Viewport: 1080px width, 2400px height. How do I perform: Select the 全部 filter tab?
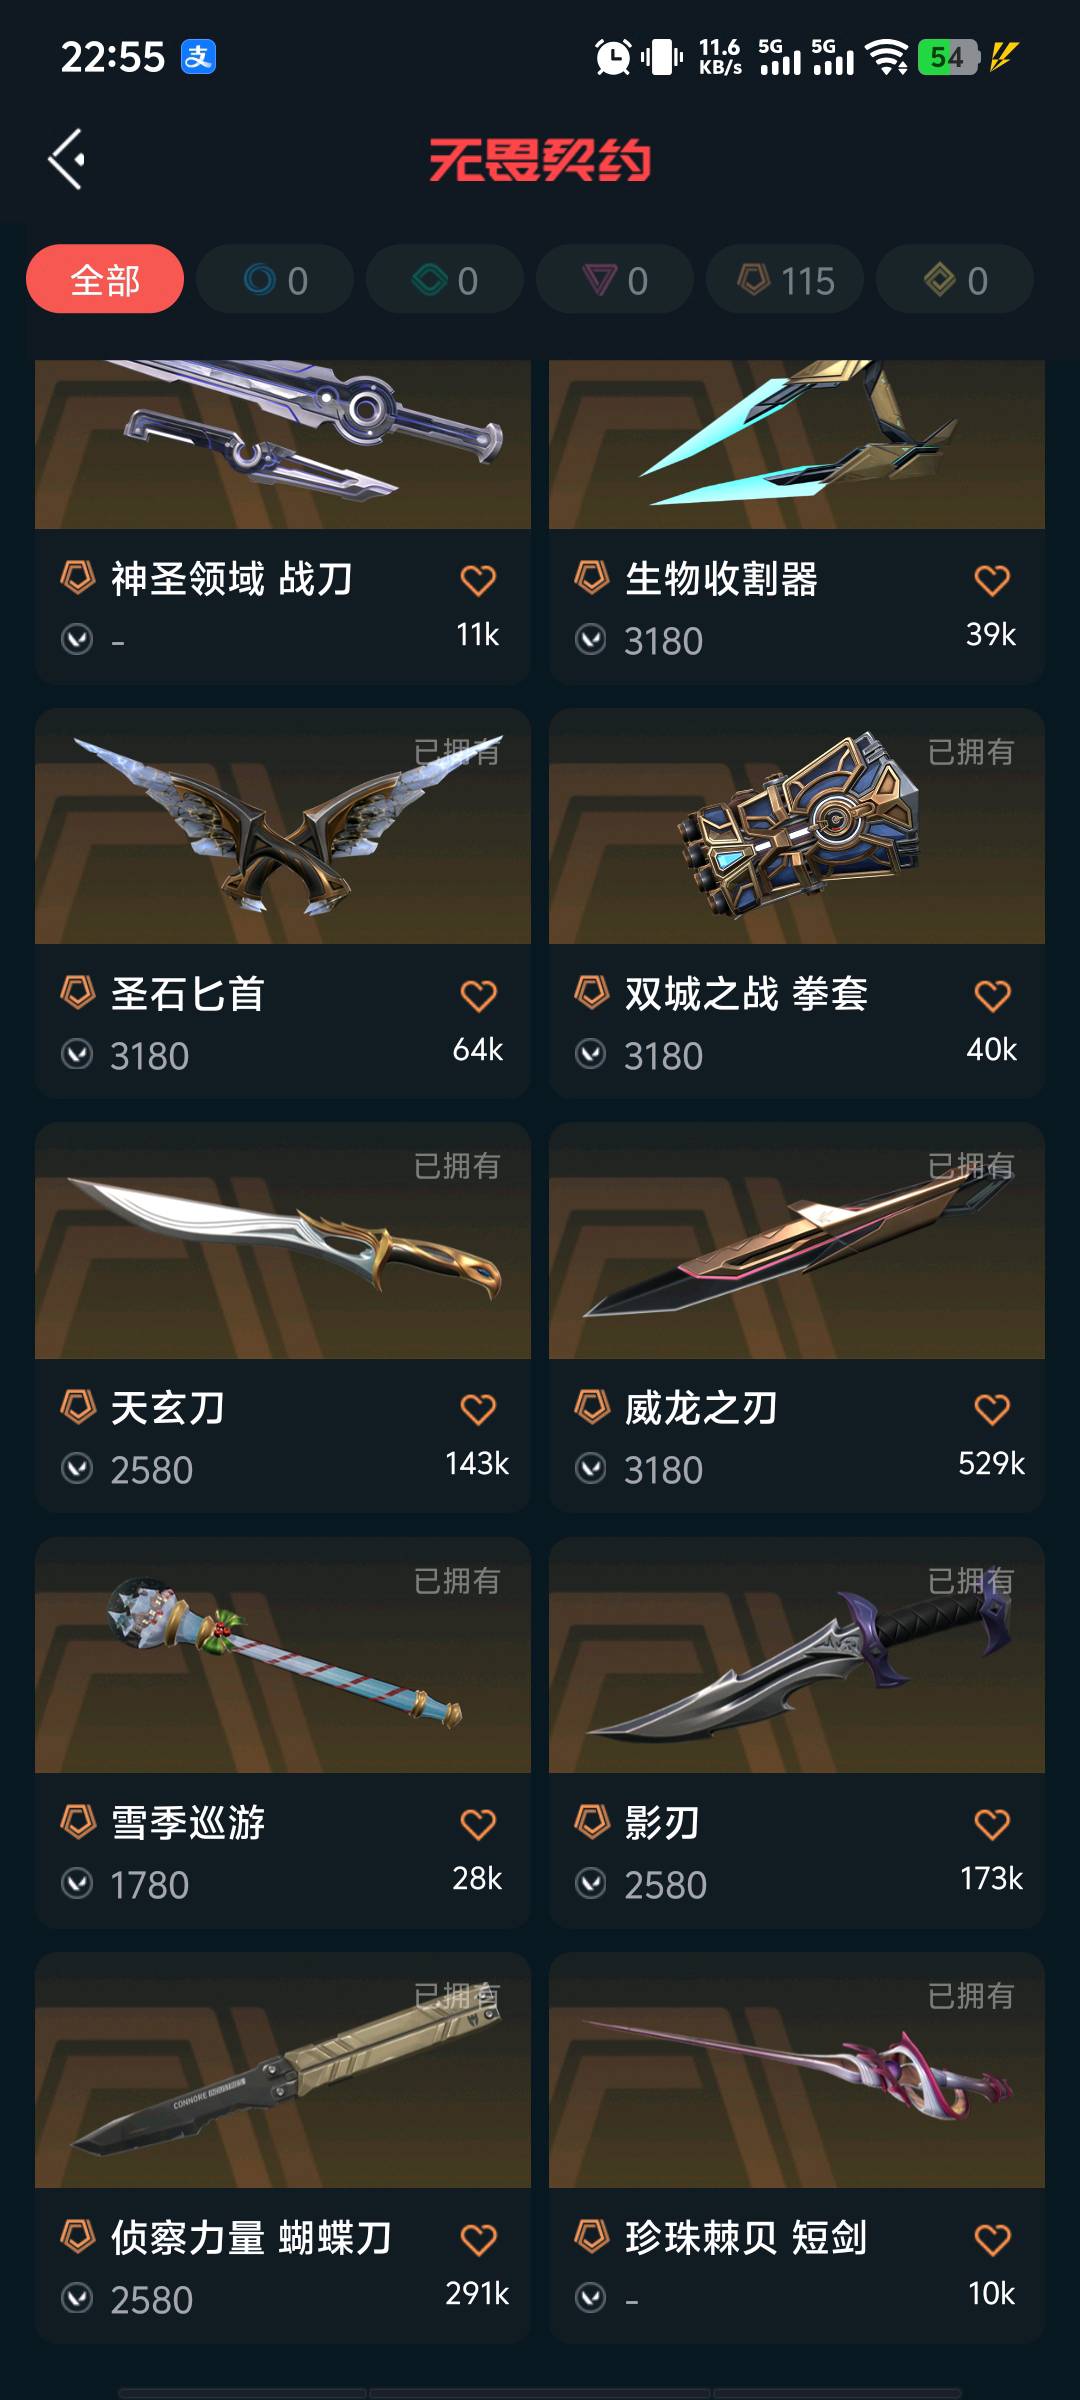pyautogui.click(x=105, y=279)
